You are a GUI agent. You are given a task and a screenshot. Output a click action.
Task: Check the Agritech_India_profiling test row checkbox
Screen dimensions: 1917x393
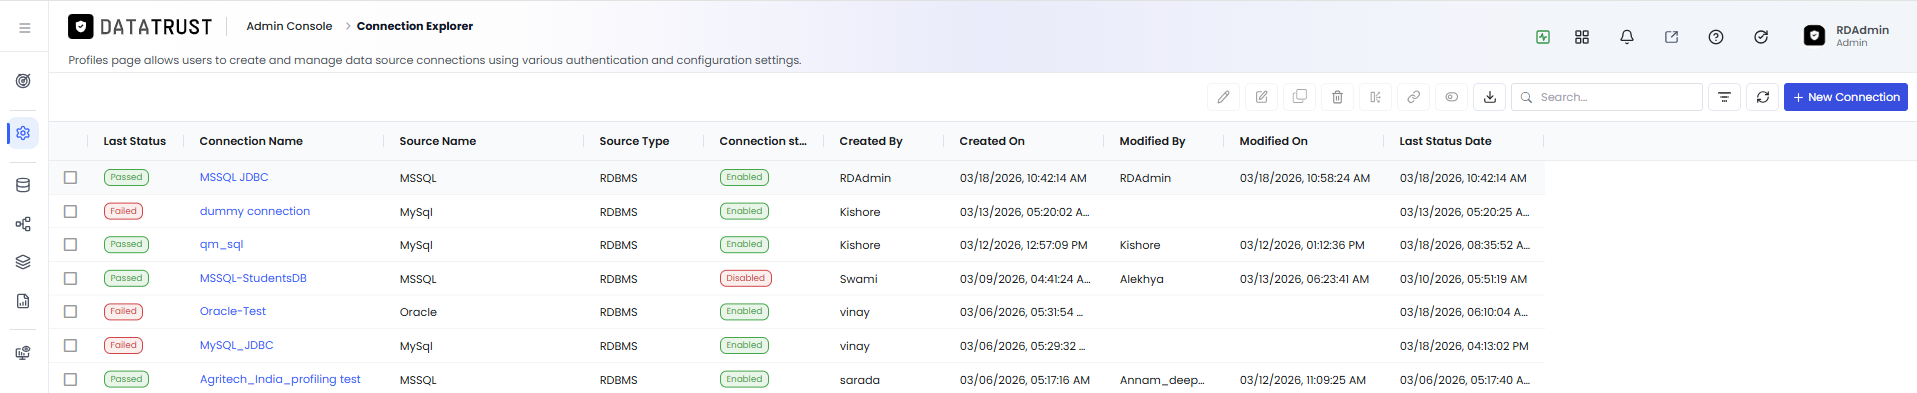coord(70,379)
